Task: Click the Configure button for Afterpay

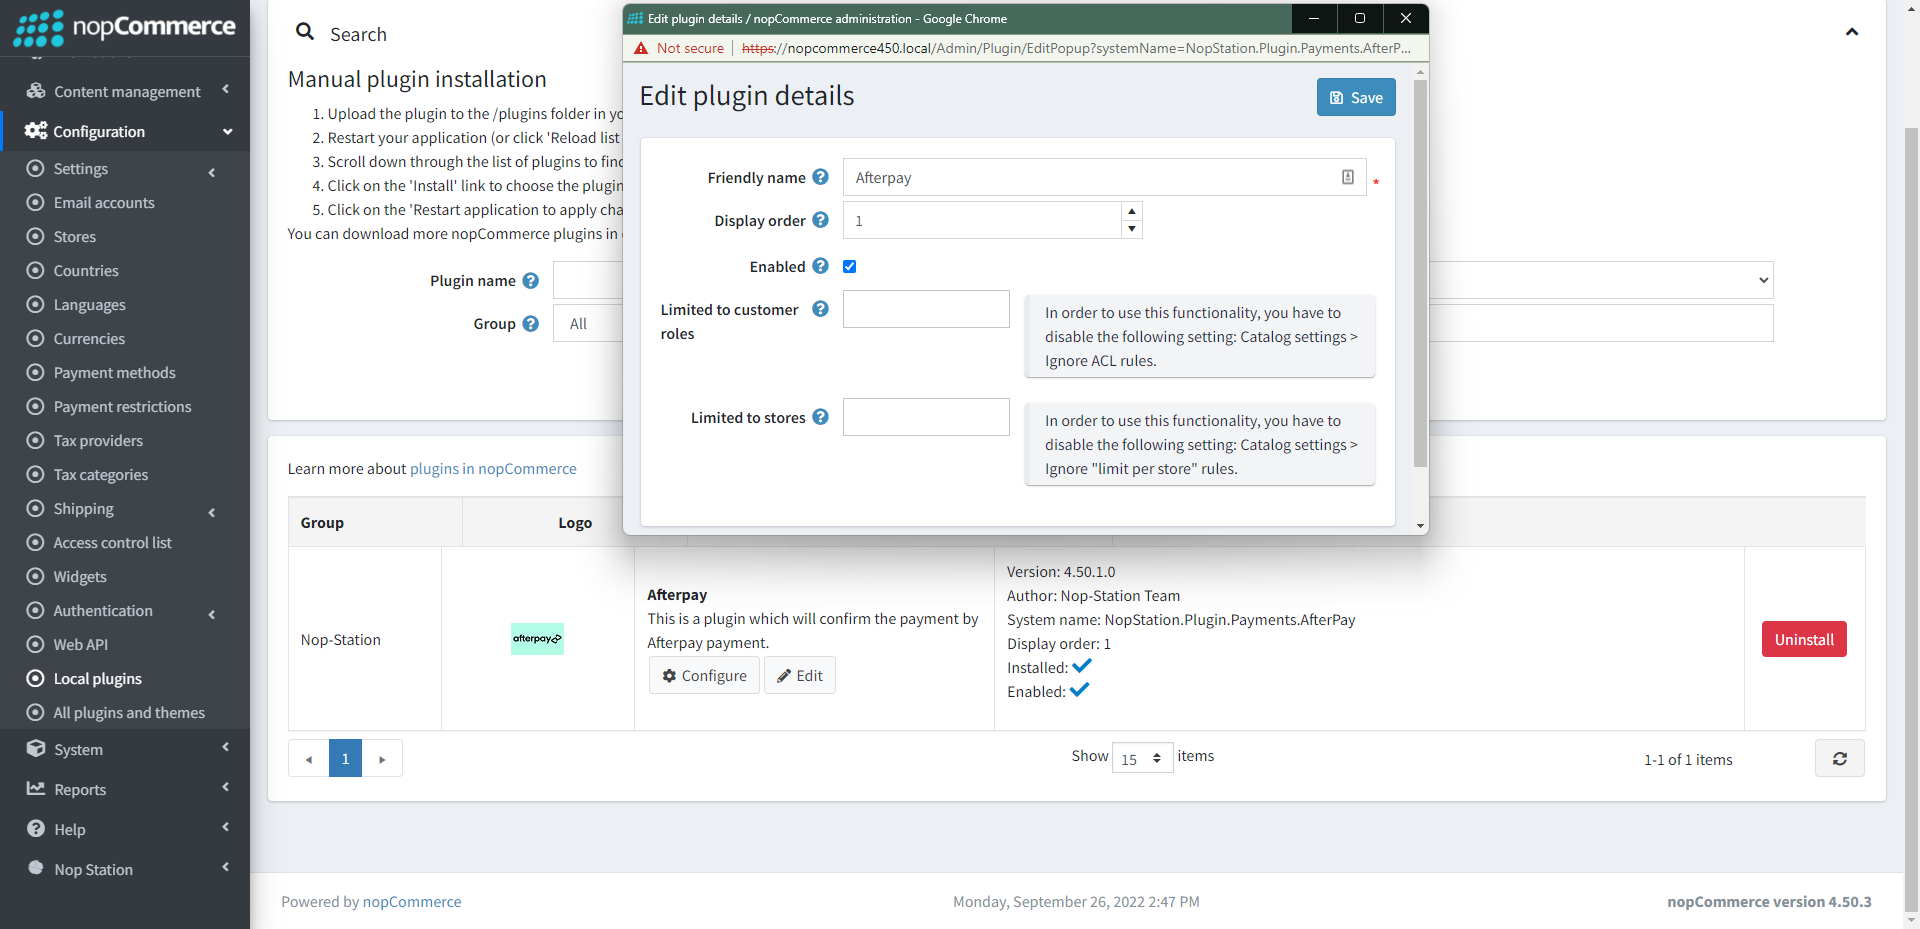Action: (x=704, y=676)
